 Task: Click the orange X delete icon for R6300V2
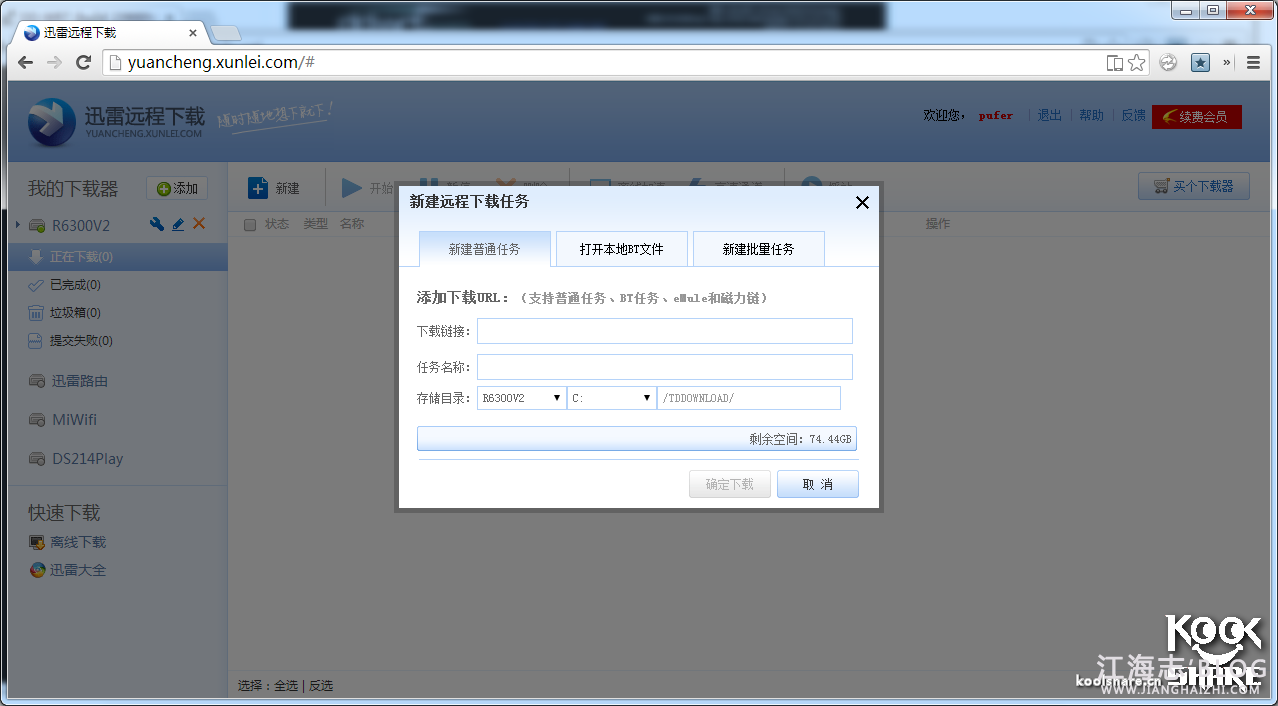point(199,224)
